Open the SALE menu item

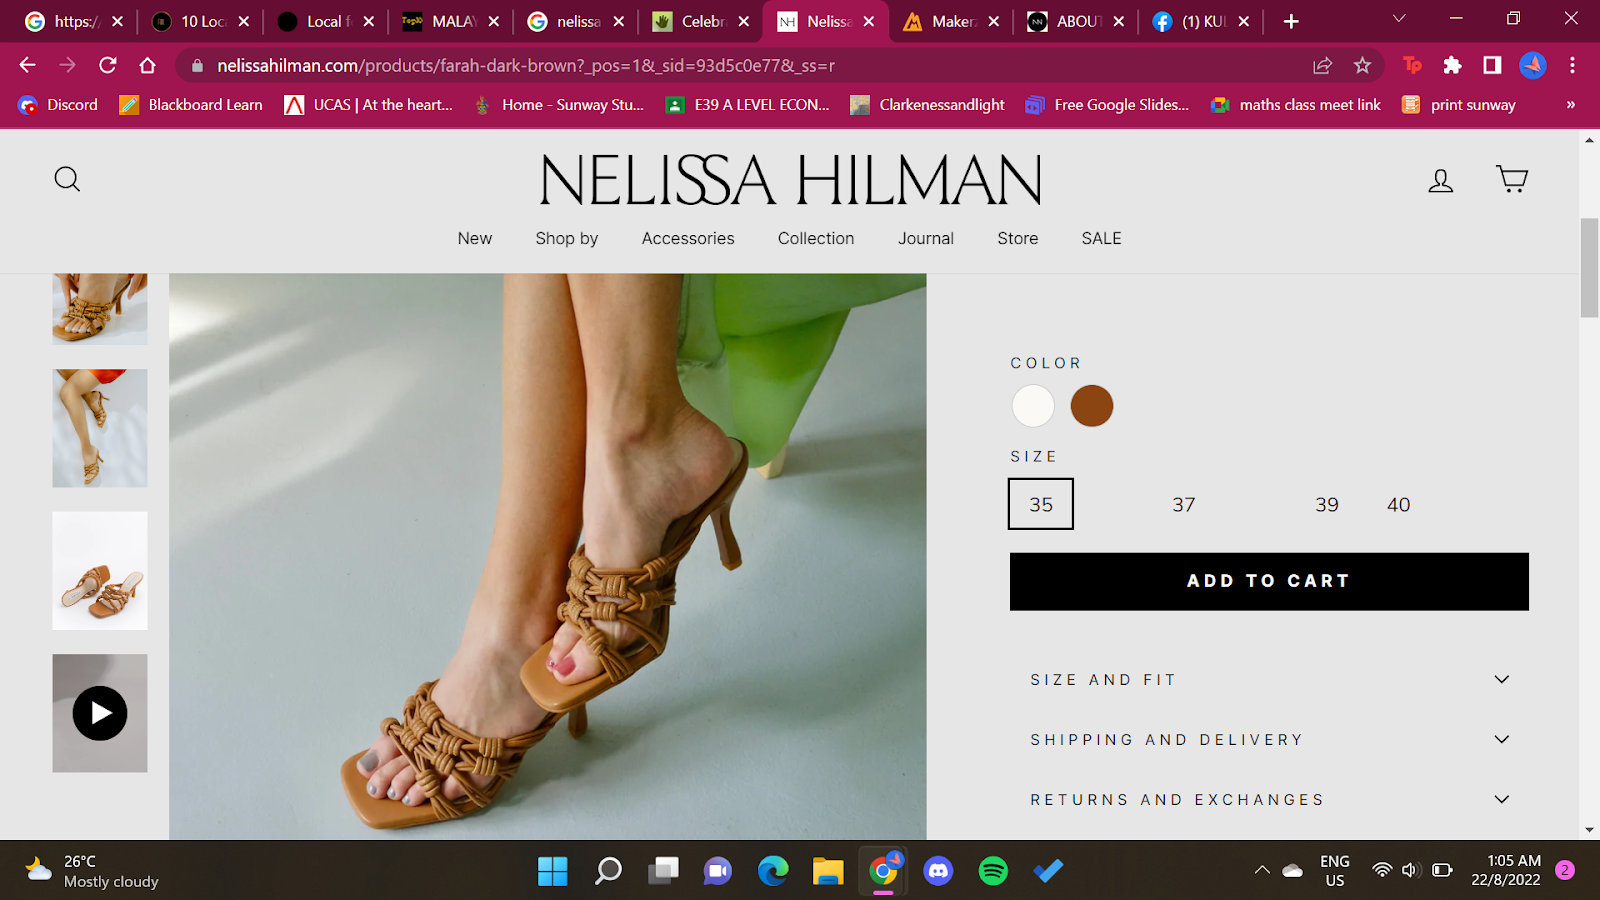point(1102,238)
